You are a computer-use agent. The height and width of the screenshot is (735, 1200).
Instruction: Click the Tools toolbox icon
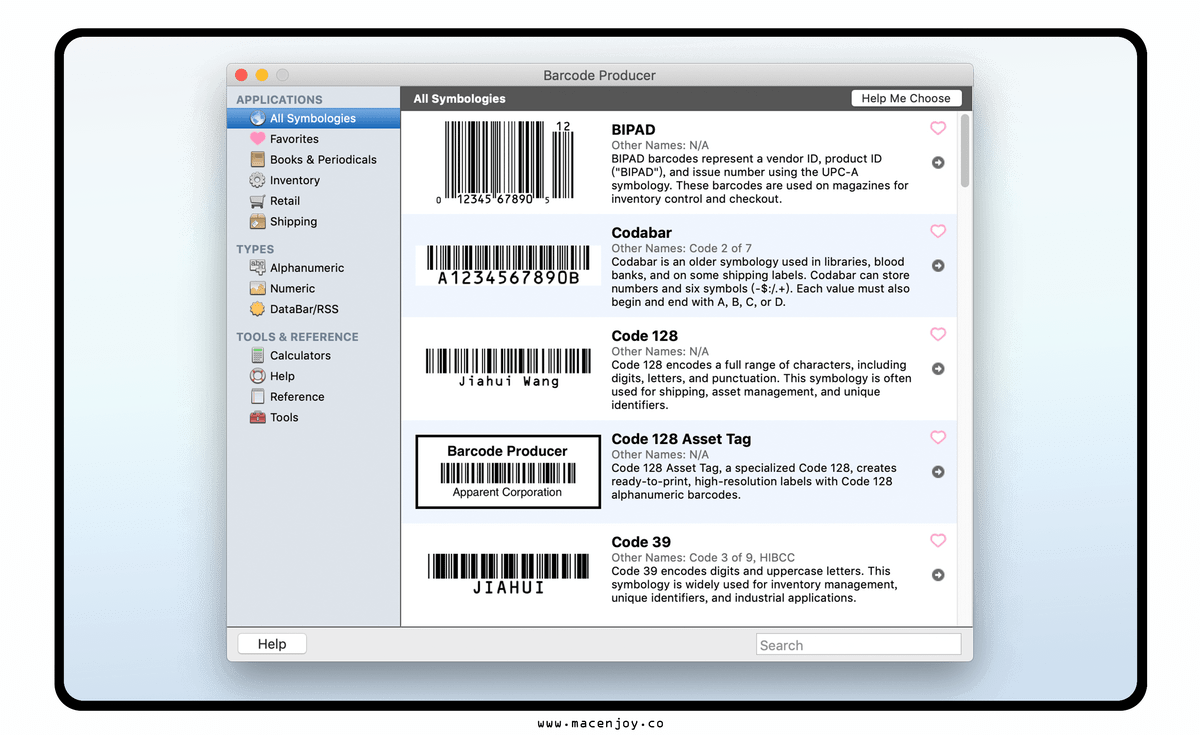257,417
